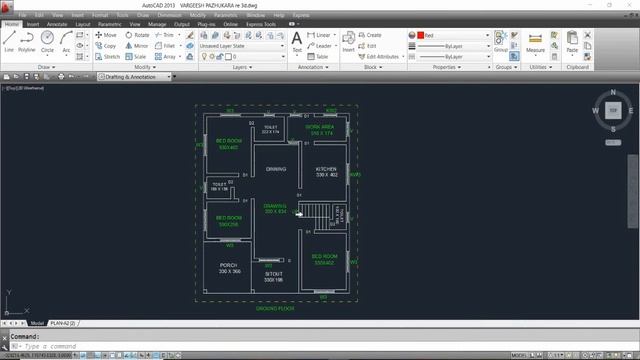The image size is (640, 360).
Task: Expand the Utilities panel
Action: pos(540,67)
